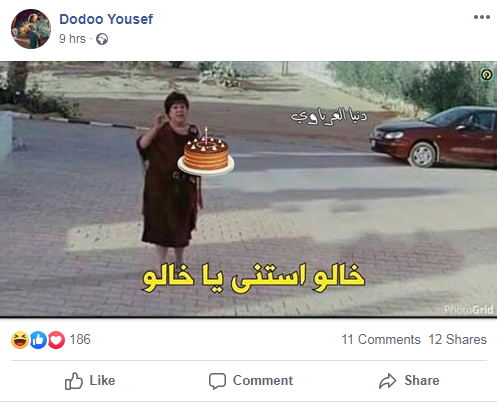Click the small round badge in the image corner
The height and width of the screenshot is (405, 497).
[487, 75]
